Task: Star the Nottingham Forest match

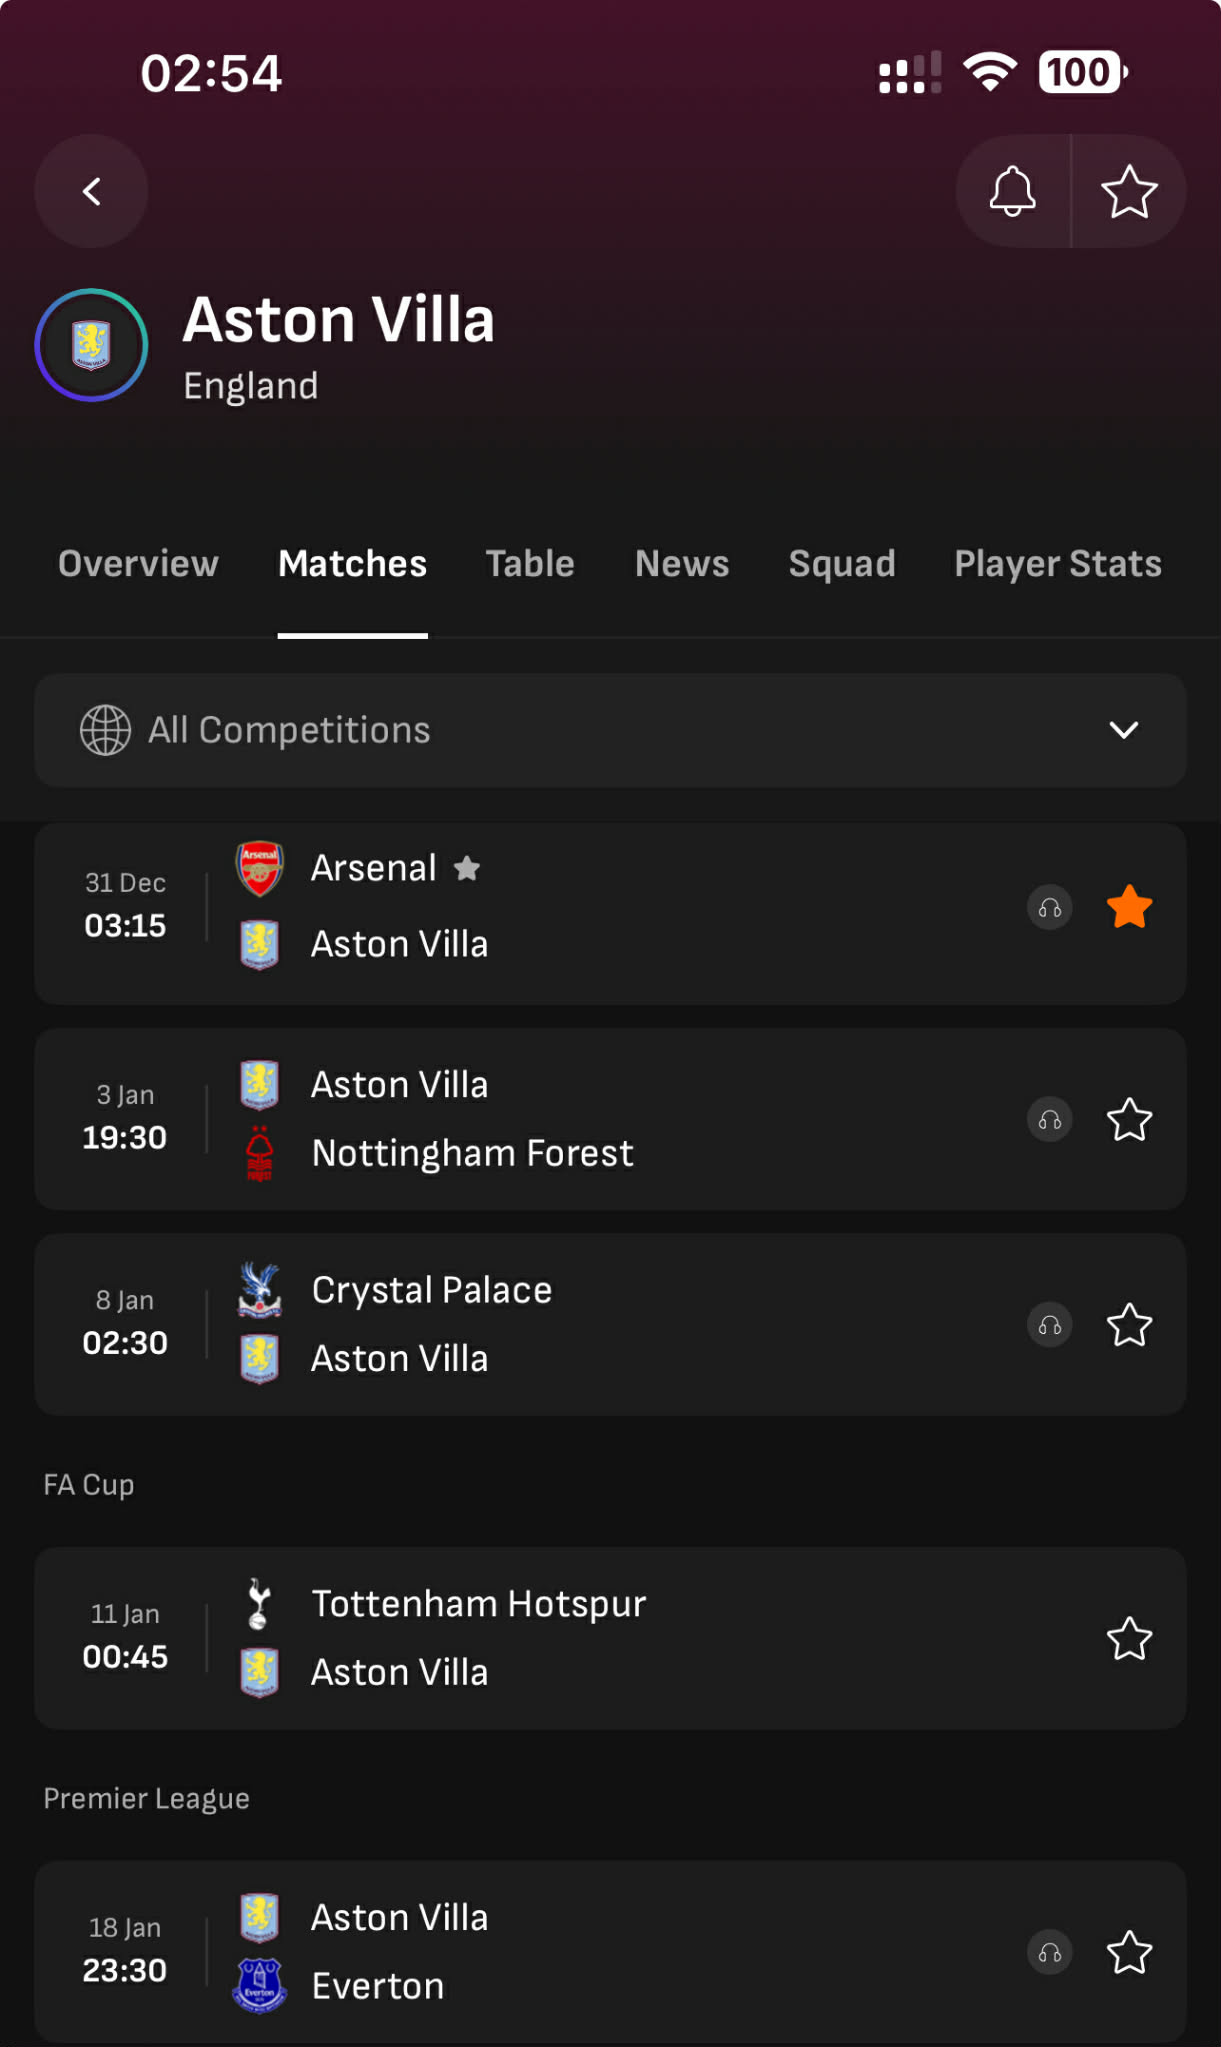Action: (1129, 1120)
